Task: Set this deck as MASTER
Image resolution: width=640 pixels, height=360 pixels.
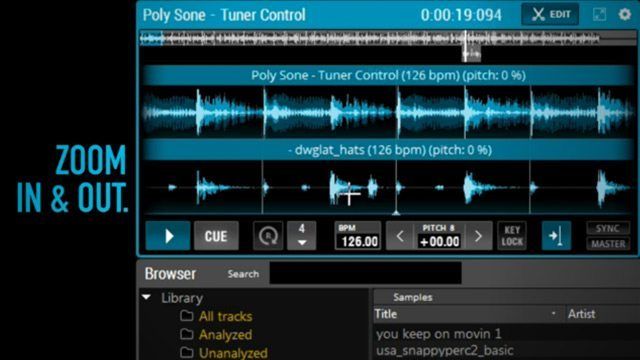Action: click(x=608, y=244)
